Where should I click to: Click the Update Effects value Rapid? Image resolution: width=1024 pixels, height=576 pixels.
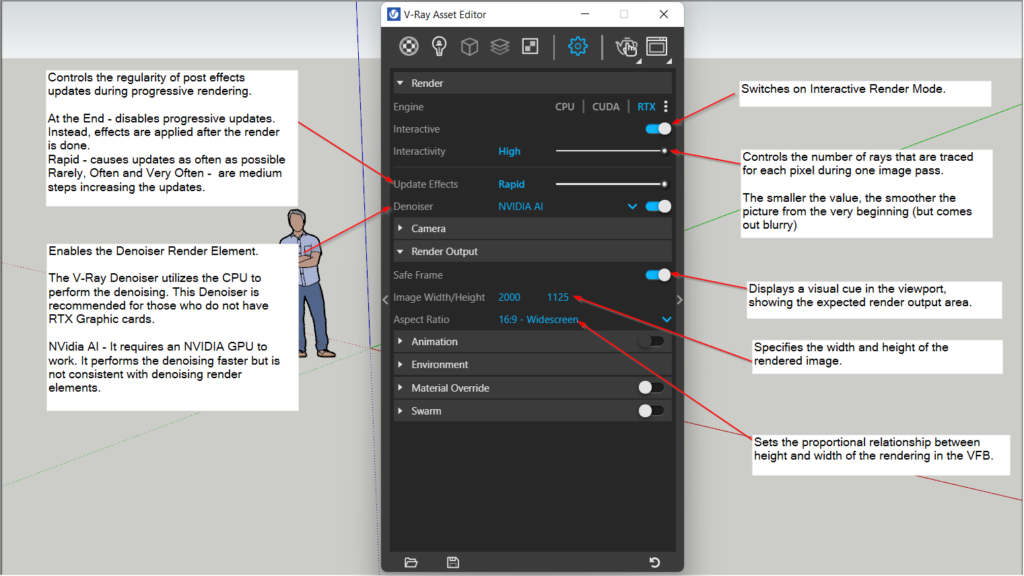pos(511,184)
